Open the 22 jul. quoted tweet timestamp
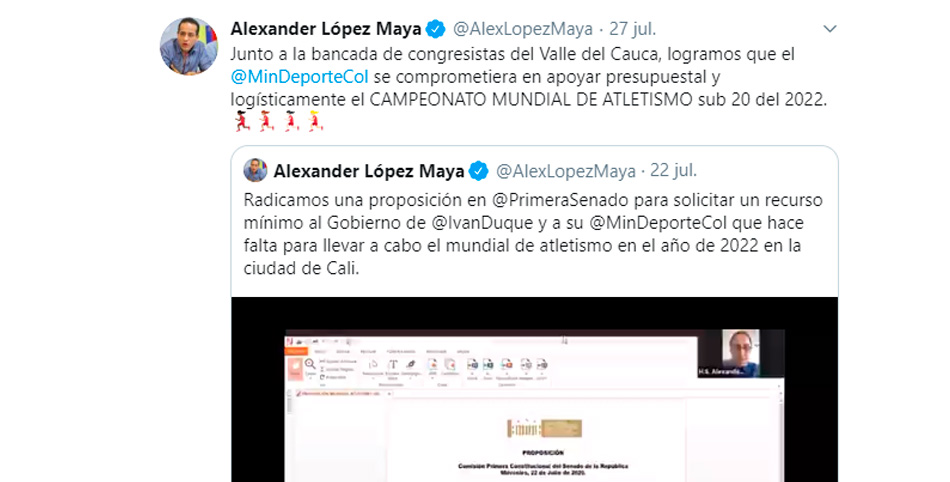This screenshot has height=482, width=950. 674,171
